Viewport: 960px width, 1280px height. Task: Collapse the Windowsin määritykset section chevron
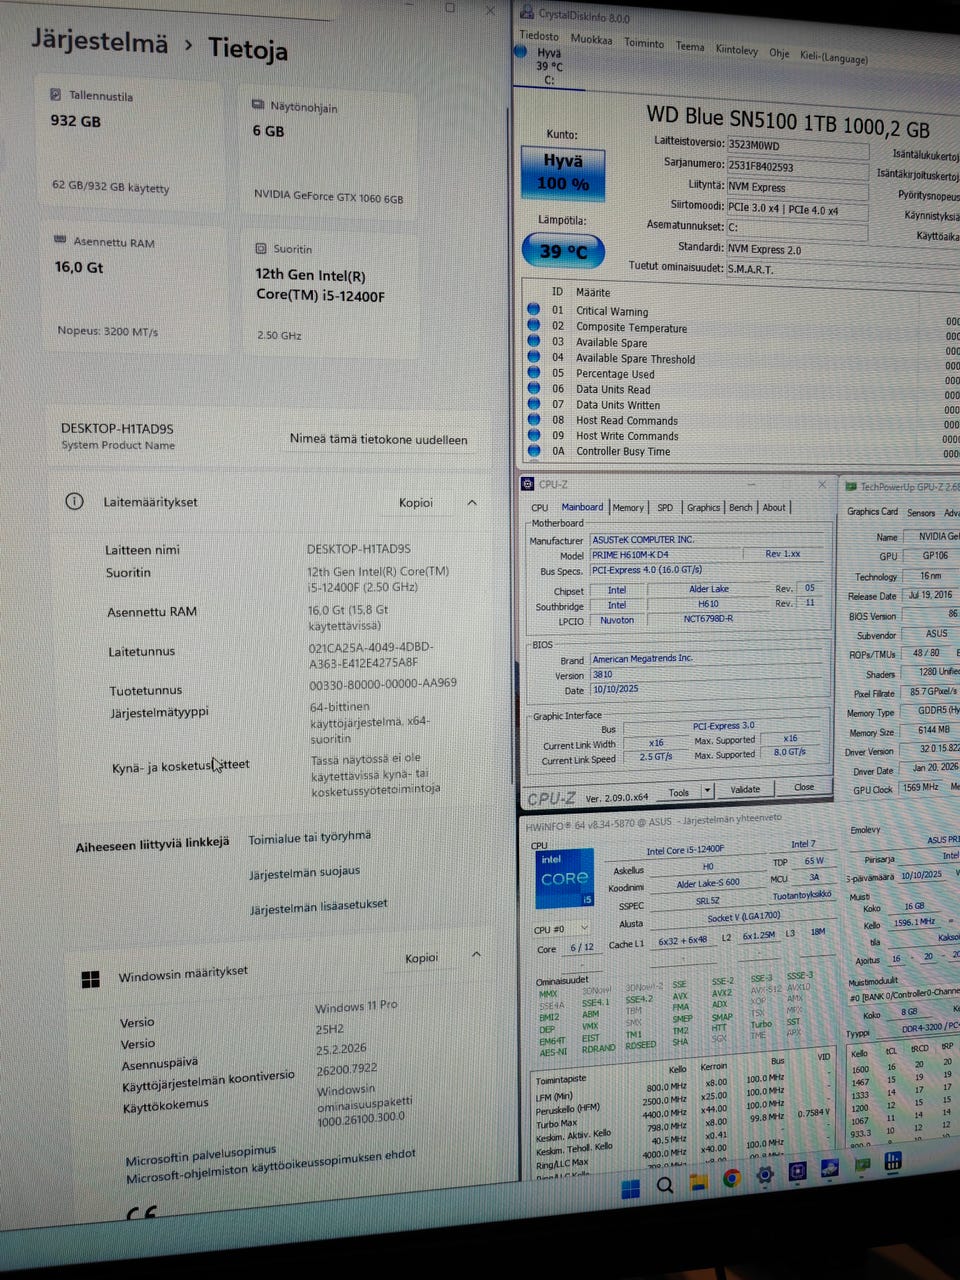[x=476, y=954]
